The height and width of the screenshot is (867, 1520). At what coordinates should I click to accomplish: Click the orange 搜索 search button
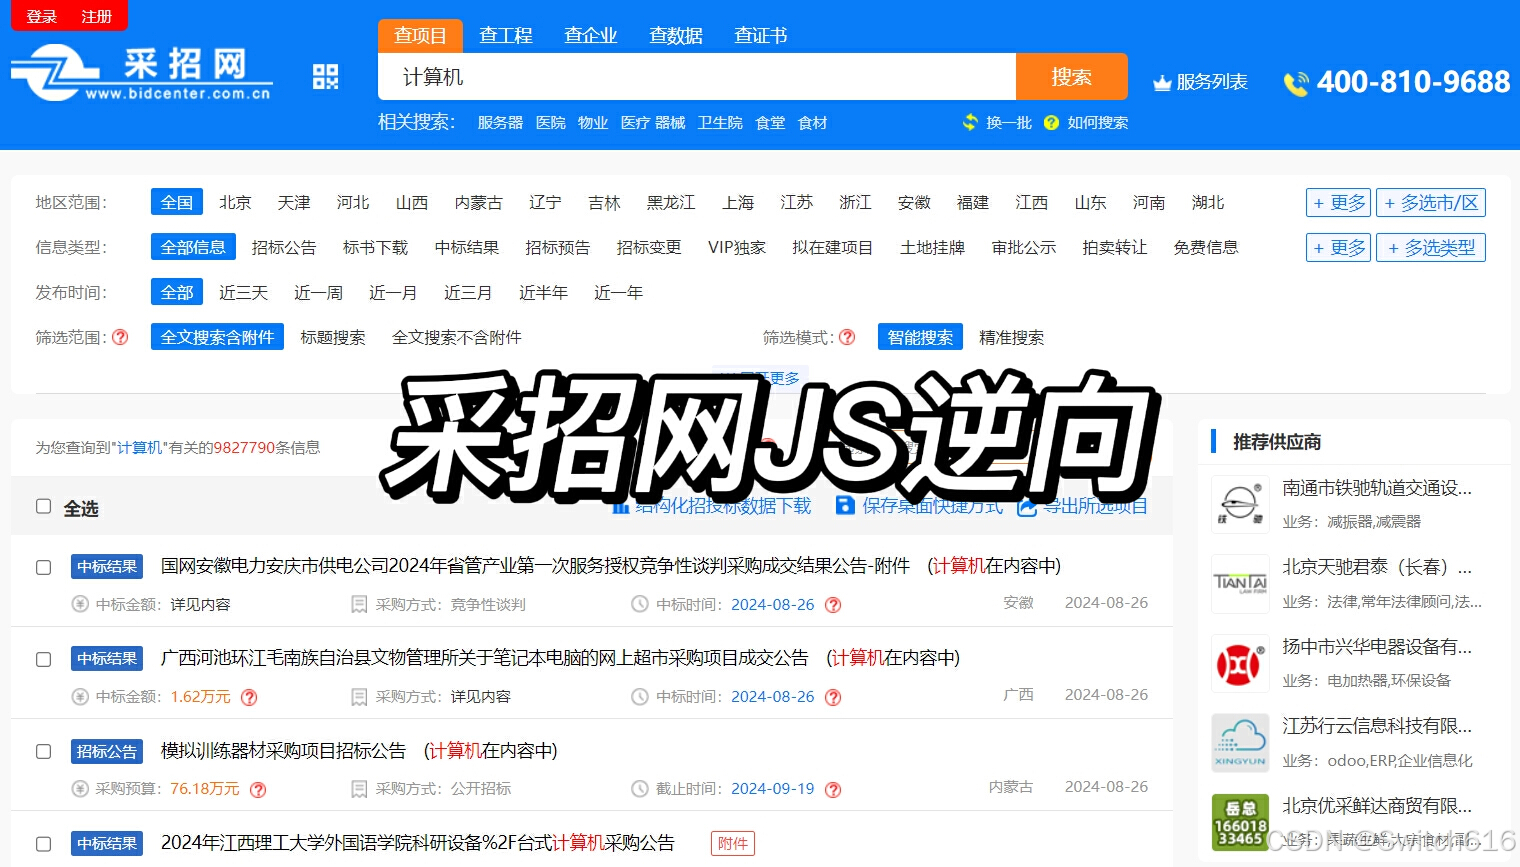click(1071, 76)
